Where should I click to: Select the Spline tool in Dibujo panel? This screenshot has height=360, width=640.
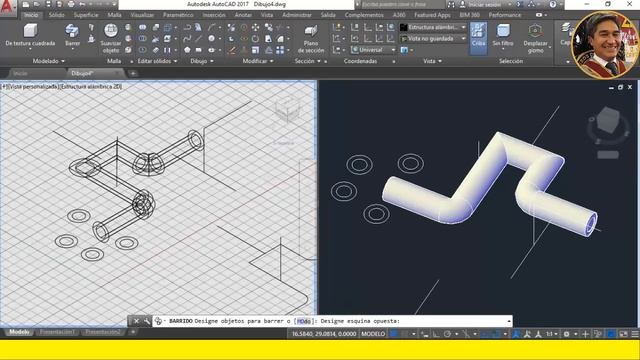(187, 39)
